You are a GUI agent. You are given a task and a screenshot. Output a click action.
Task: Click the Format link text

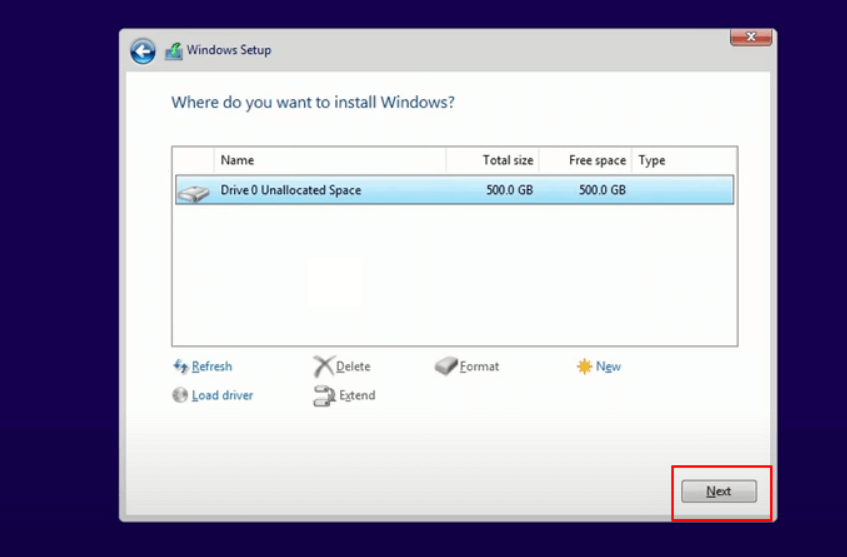pyautogui.click(x=479, y=367)
